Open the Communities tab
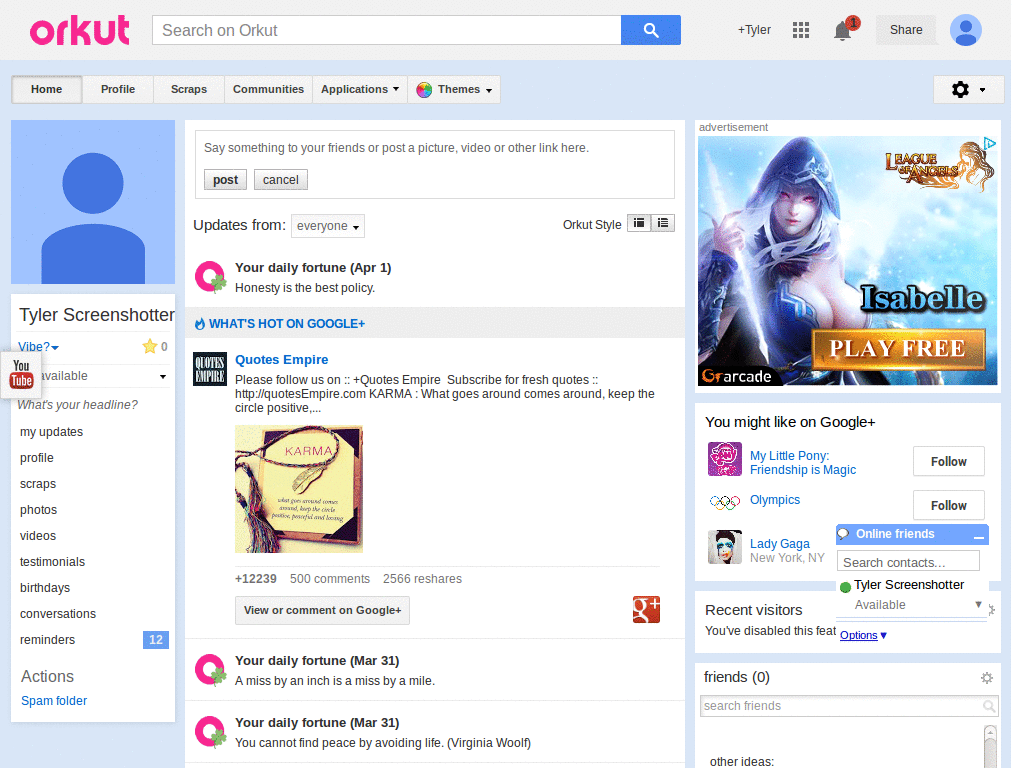This screenshot has height=768, width=1024. pyautogui.click(x=268, y=89)
